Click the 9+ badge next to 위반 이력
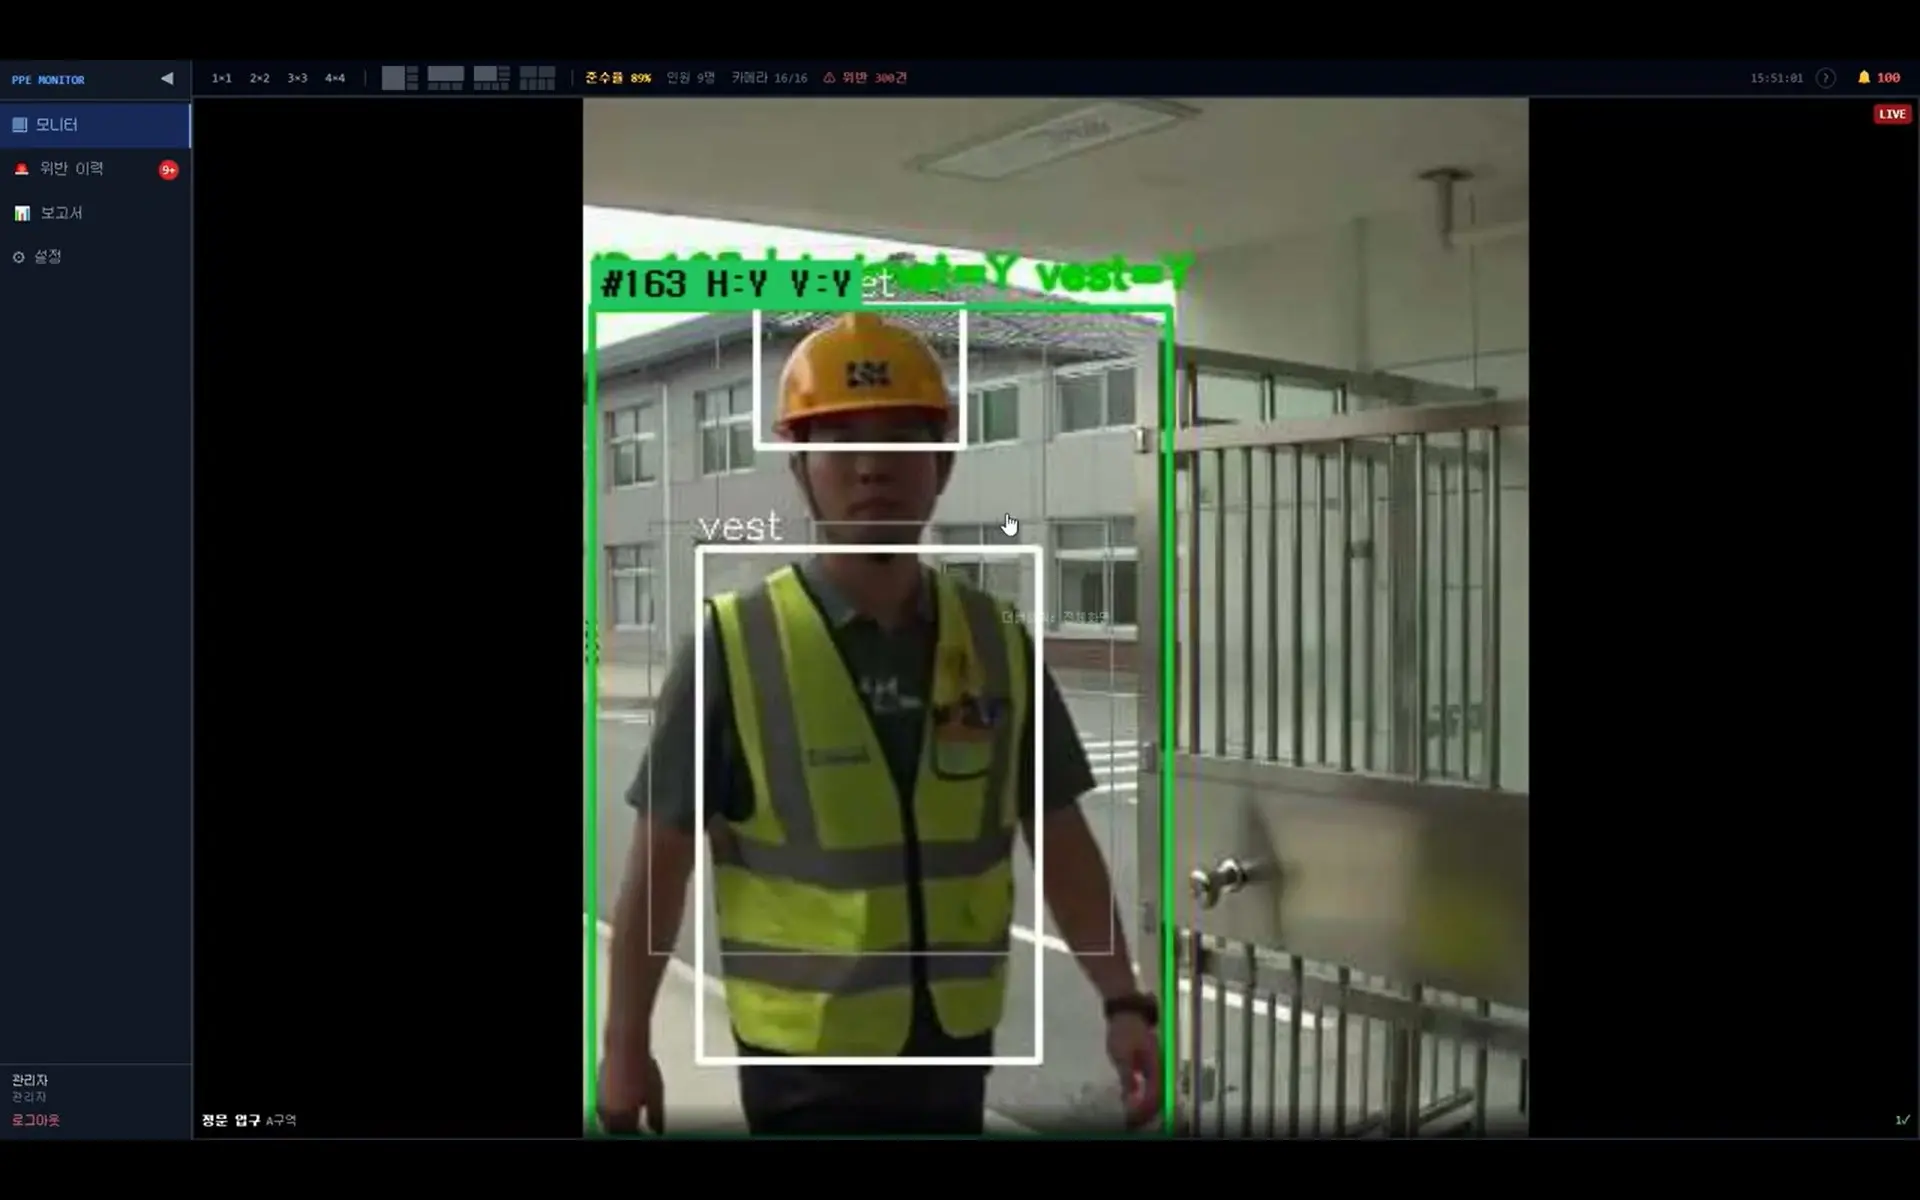This screenshot has width=1920, height=1200. 168,170
